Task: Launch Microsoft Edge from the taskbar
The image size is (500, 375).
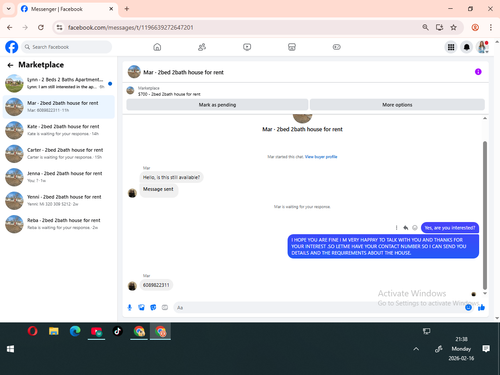Action: 75,331
